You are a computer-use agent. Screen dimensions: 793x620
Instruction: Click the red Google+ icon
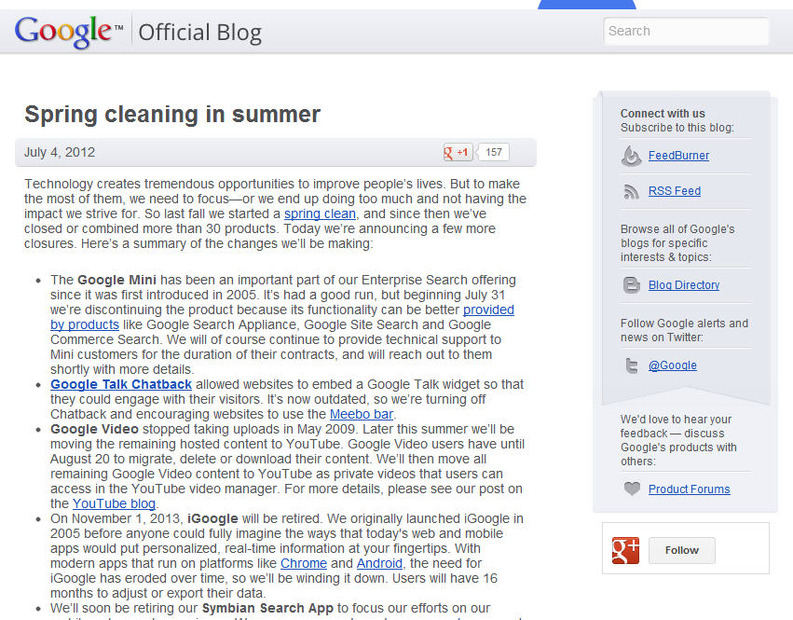625,550
